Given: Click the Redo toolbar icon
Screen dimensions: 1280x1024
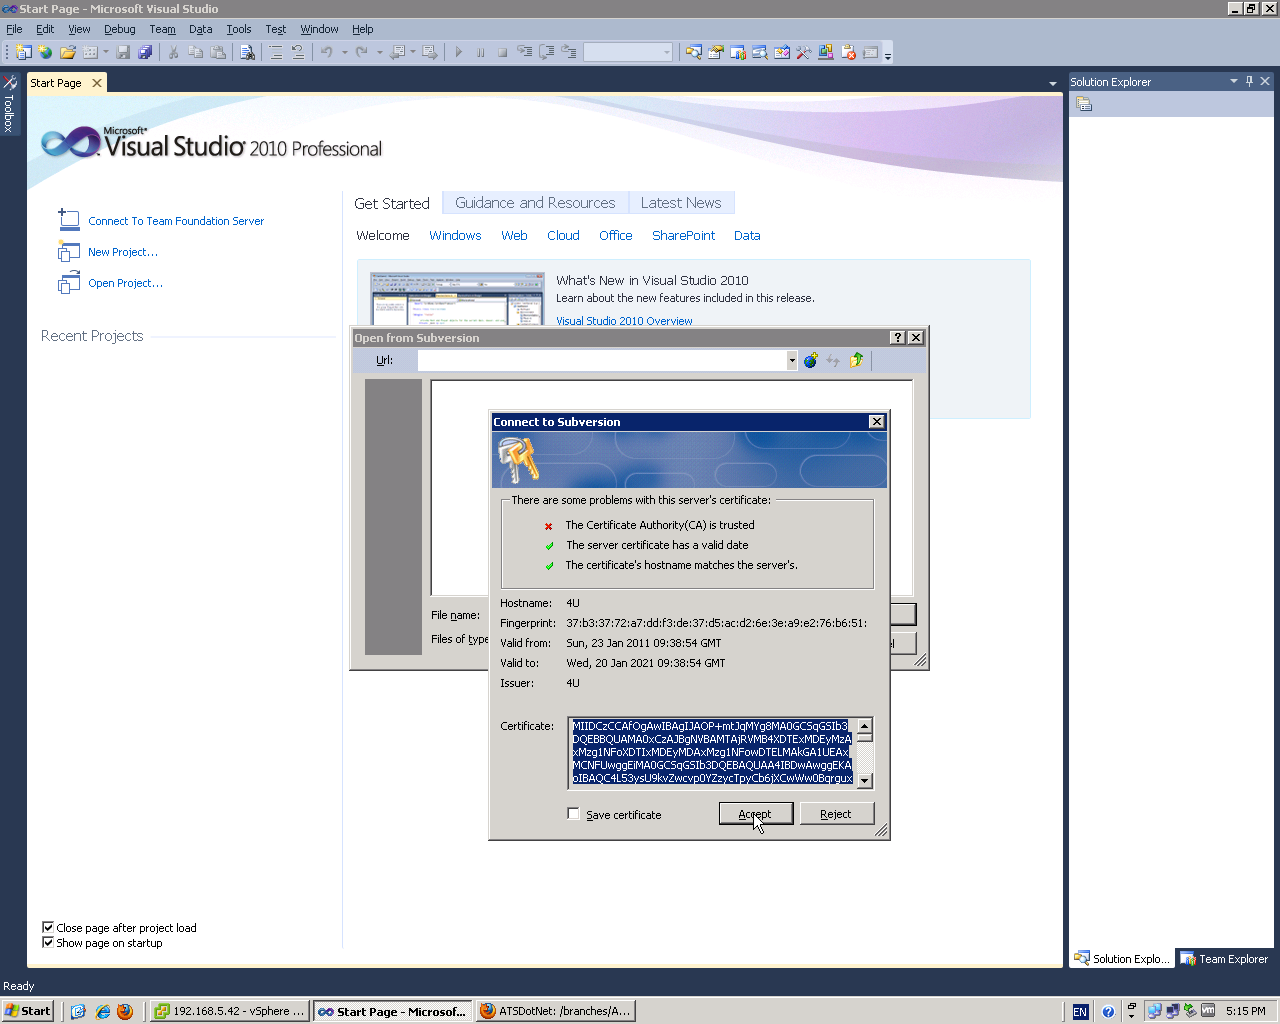Looking at the screenshot, I should (361, 52).
